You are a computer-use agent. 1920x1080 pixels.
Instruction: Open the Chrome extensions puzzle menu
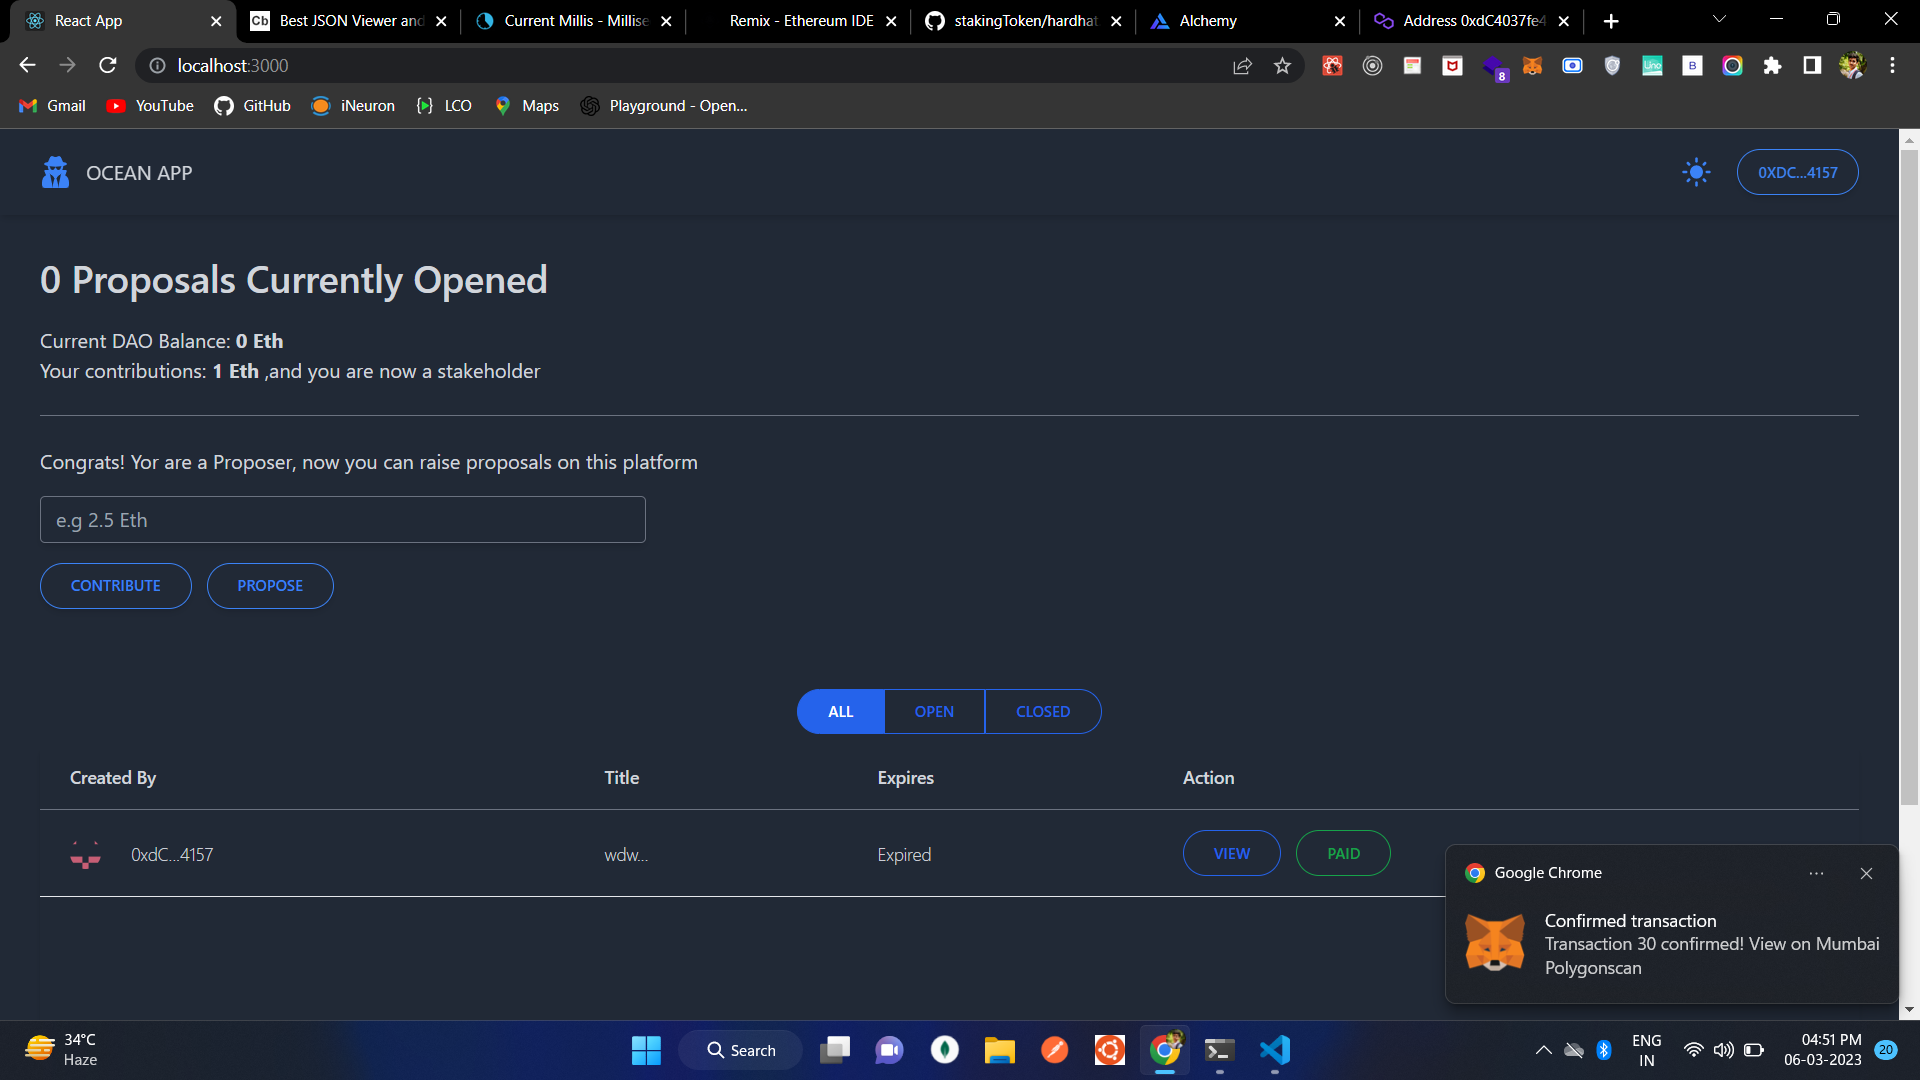[x=1772, y=65]
